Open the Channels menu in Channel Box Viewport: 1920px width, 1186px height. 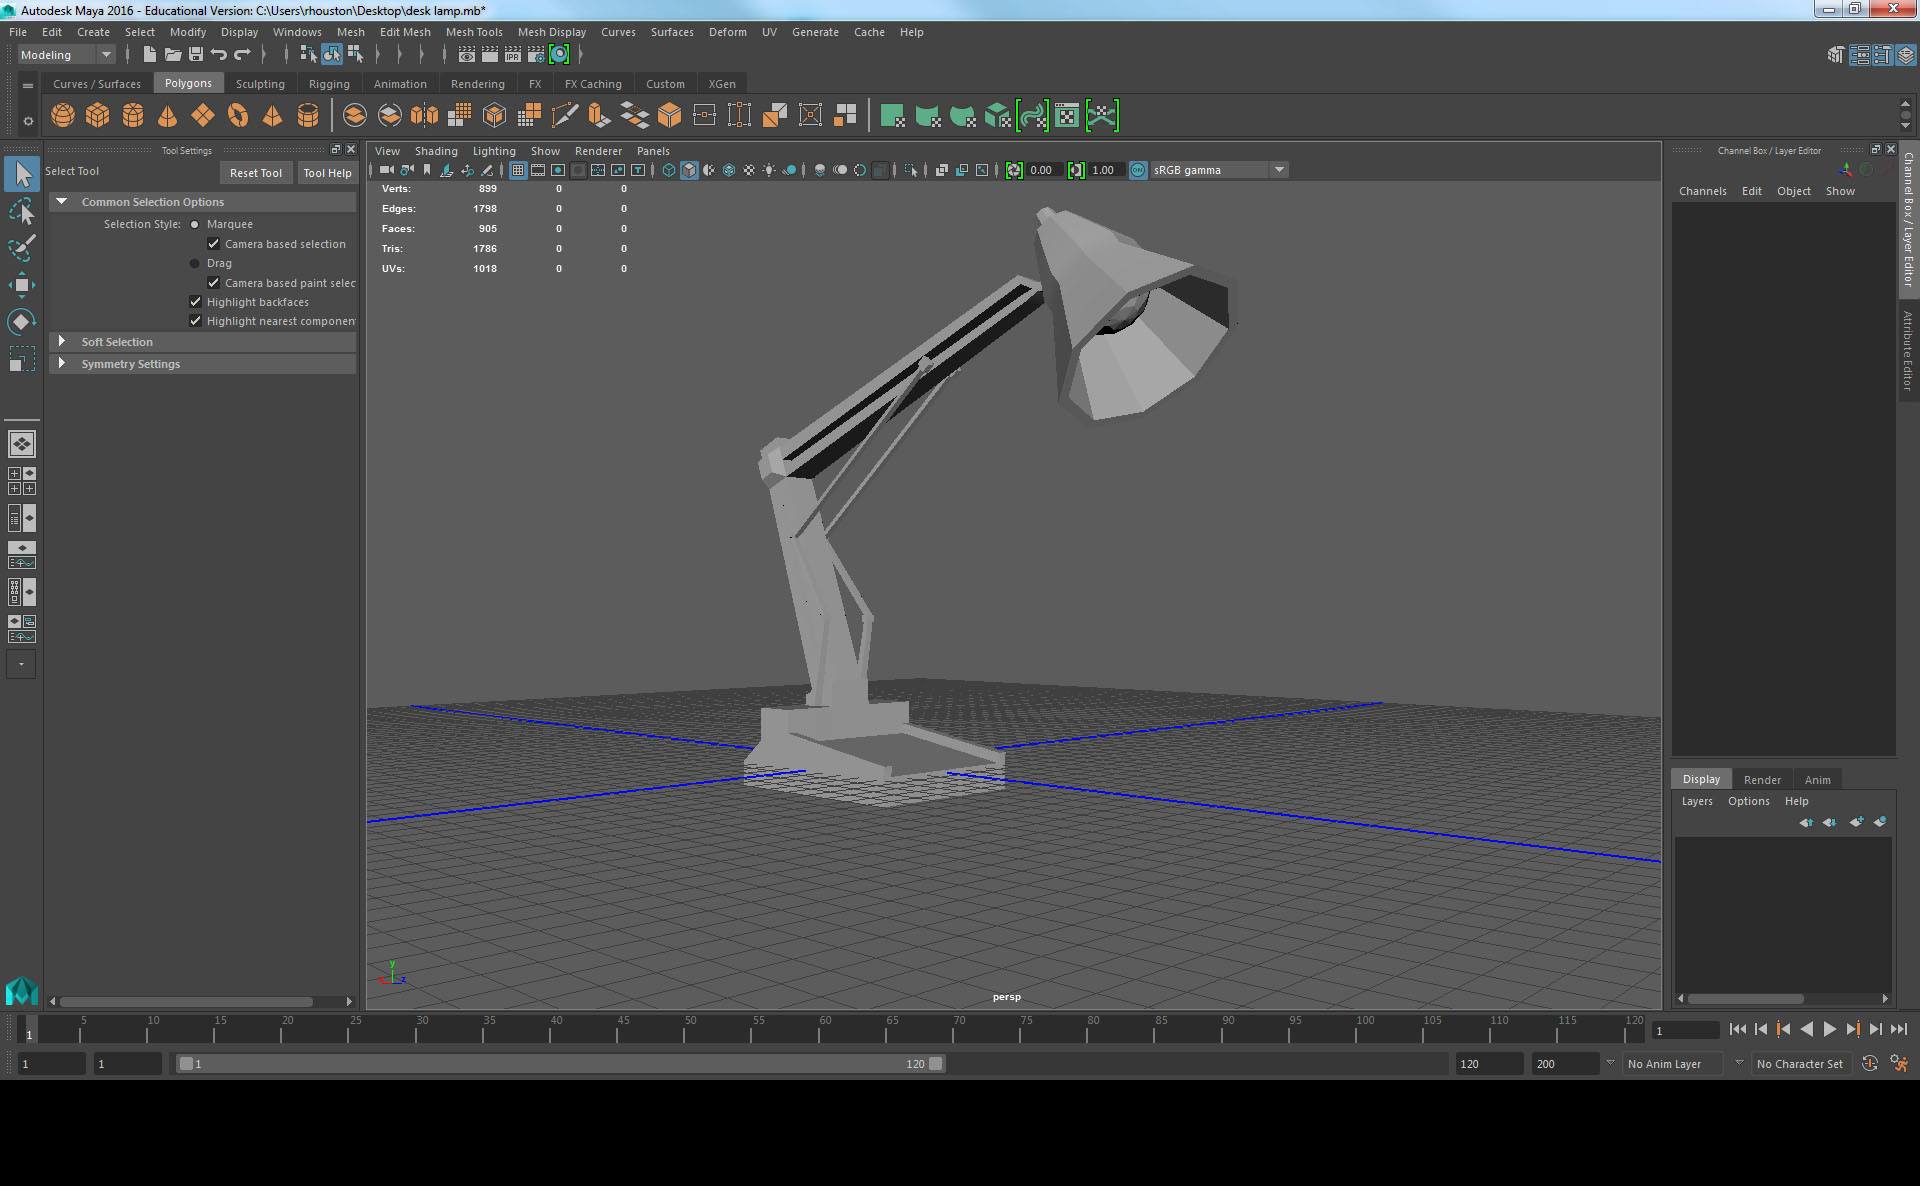pyautogui.click(x=1702, y=191)
